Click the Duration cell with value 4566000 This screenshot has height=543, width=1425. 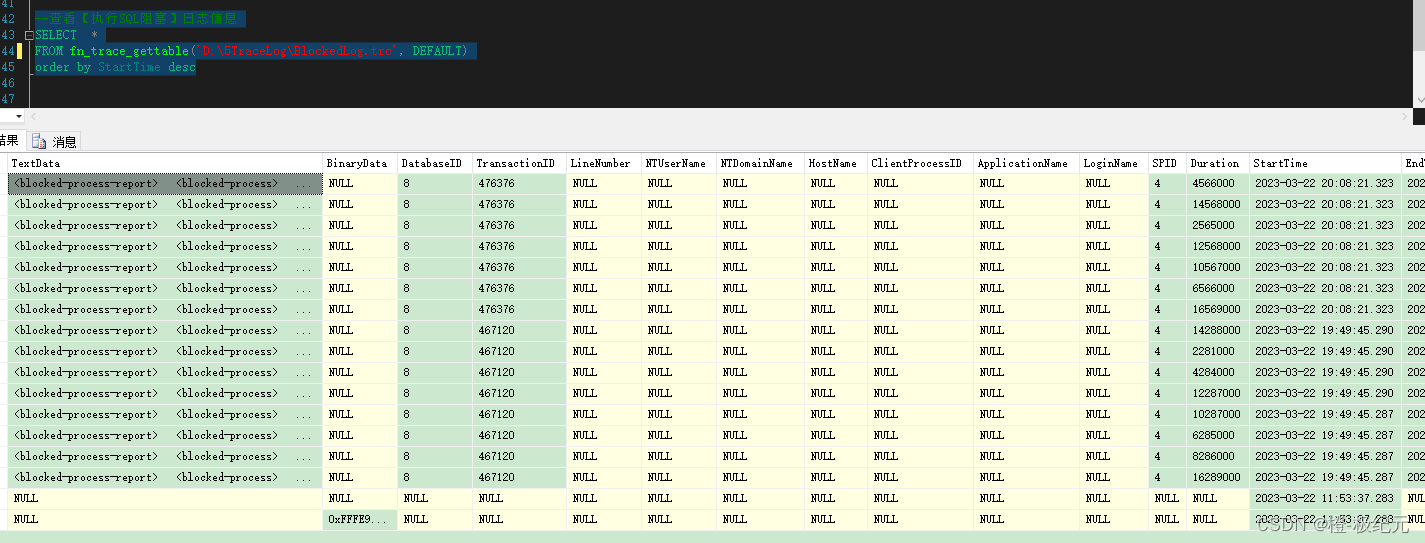[x=1216, y=184]
